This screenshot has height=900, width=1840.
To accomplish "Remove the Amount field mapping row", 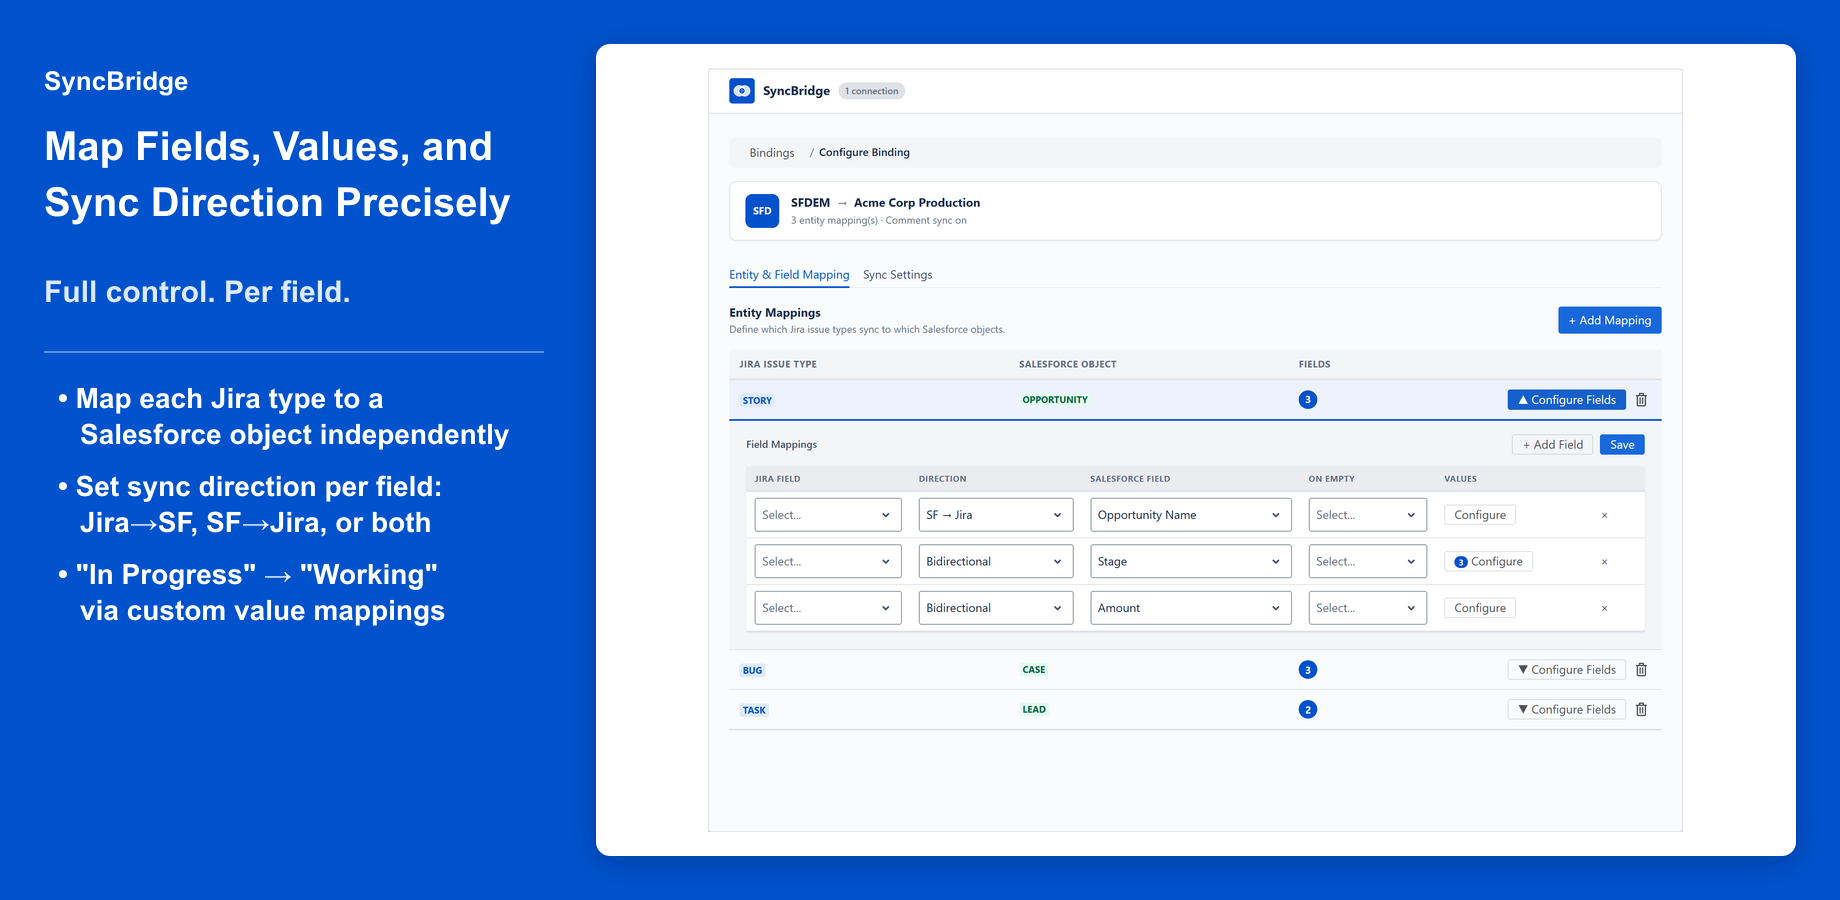I will click(1604, 608).
